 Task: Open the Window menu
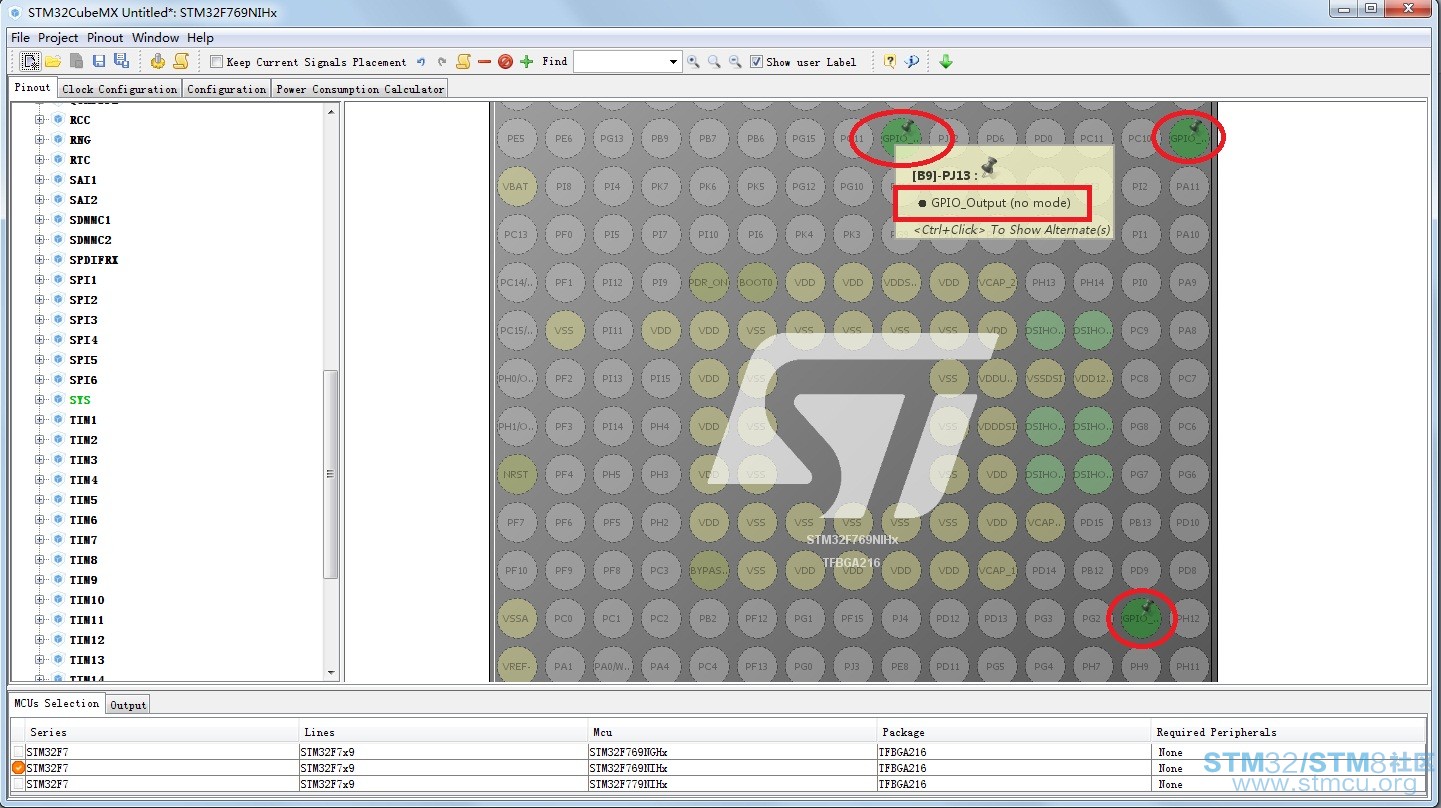[x=156, y=38]
